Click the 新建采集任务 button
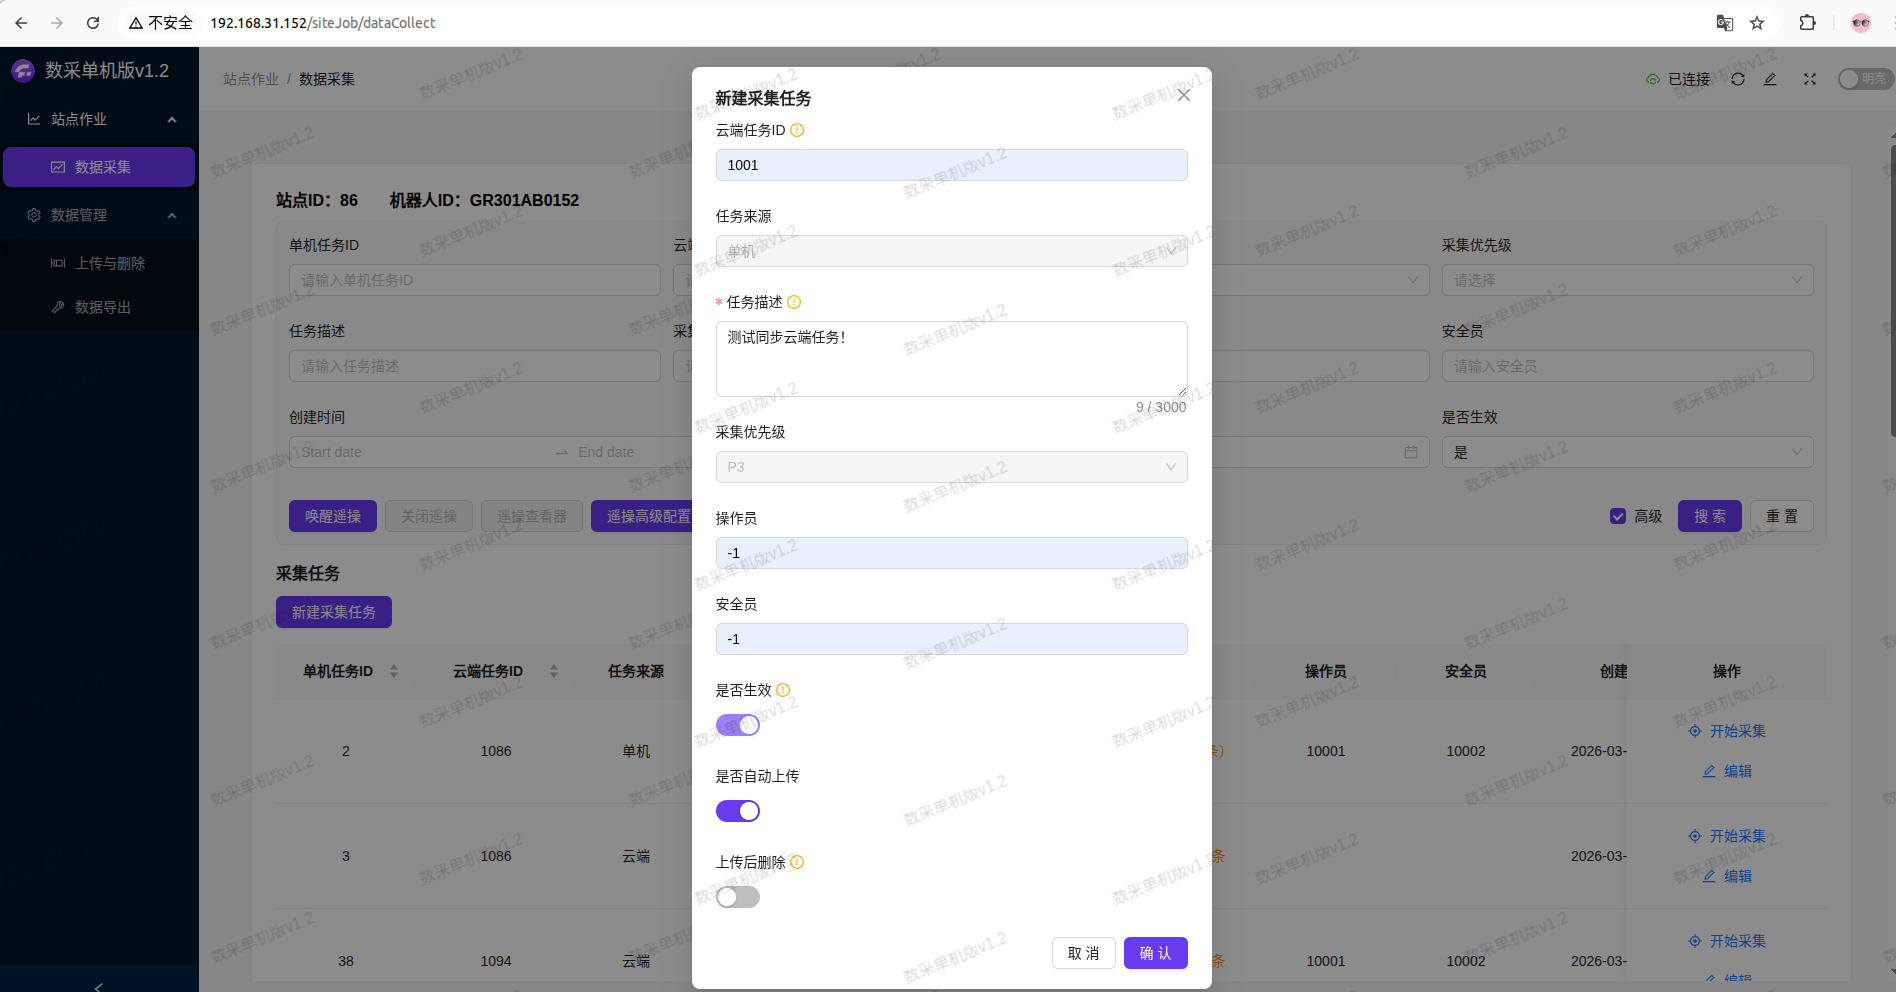1896x992 pixels. point(334,612)
